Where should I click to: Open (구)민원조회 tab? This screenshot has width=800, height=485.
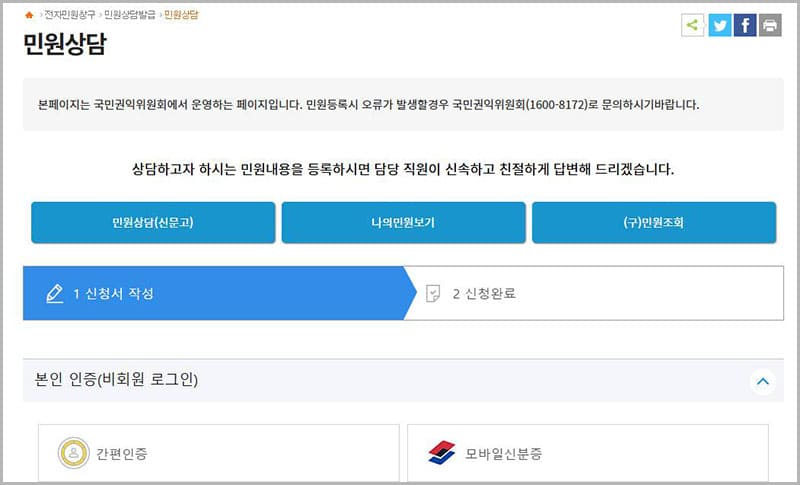click(653, 223)
